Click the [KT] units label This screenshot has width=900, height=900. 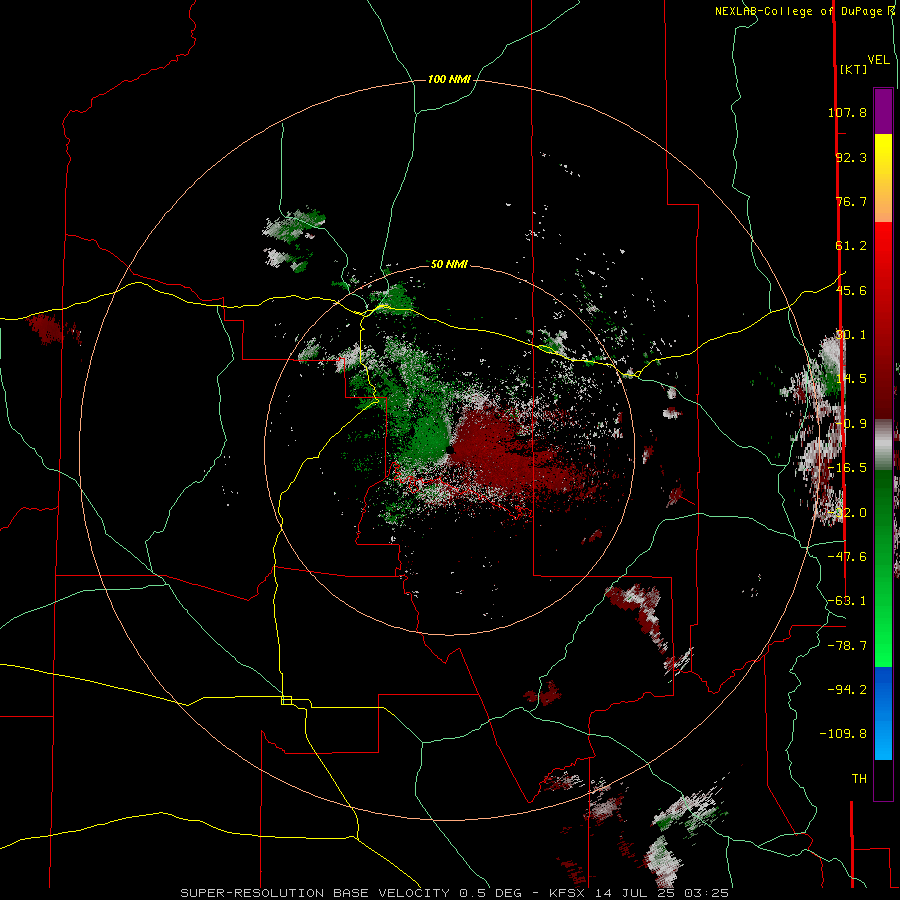coord(854,69)
